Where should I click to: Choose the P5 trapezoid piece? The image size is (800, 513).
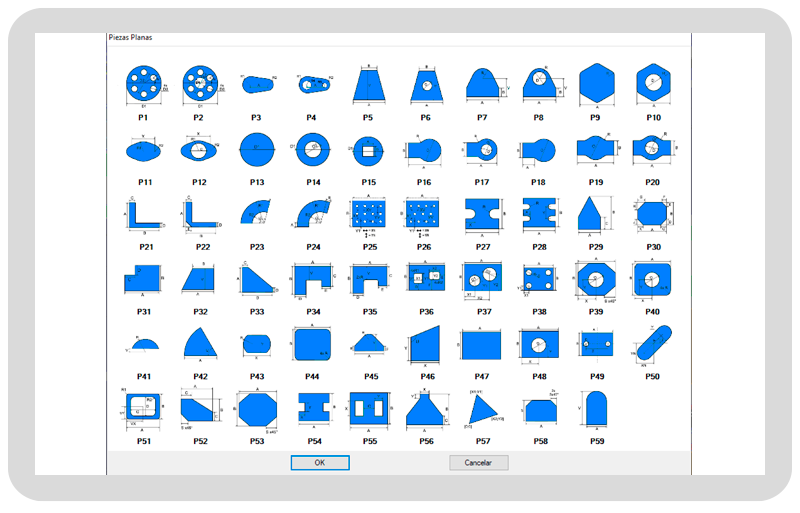tap(368, 85)
